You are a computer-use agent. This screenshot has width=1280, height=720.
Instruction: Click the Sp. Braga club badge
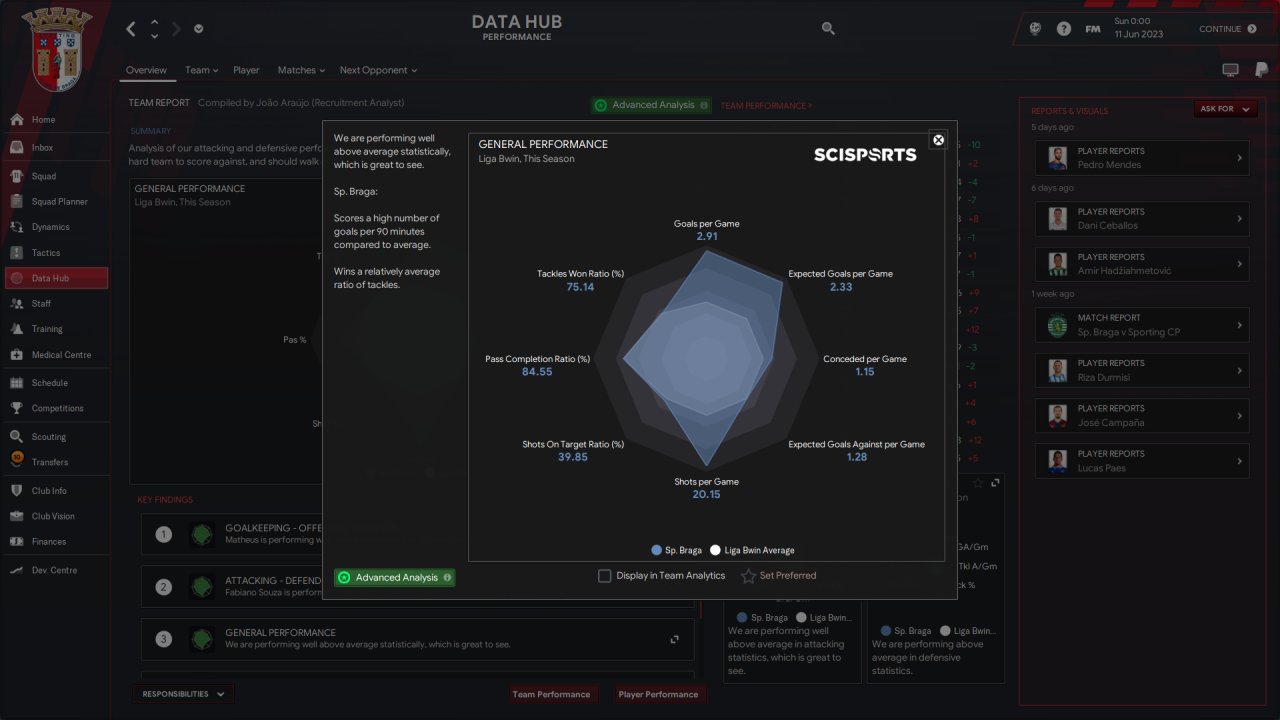[x=56, y=48]
